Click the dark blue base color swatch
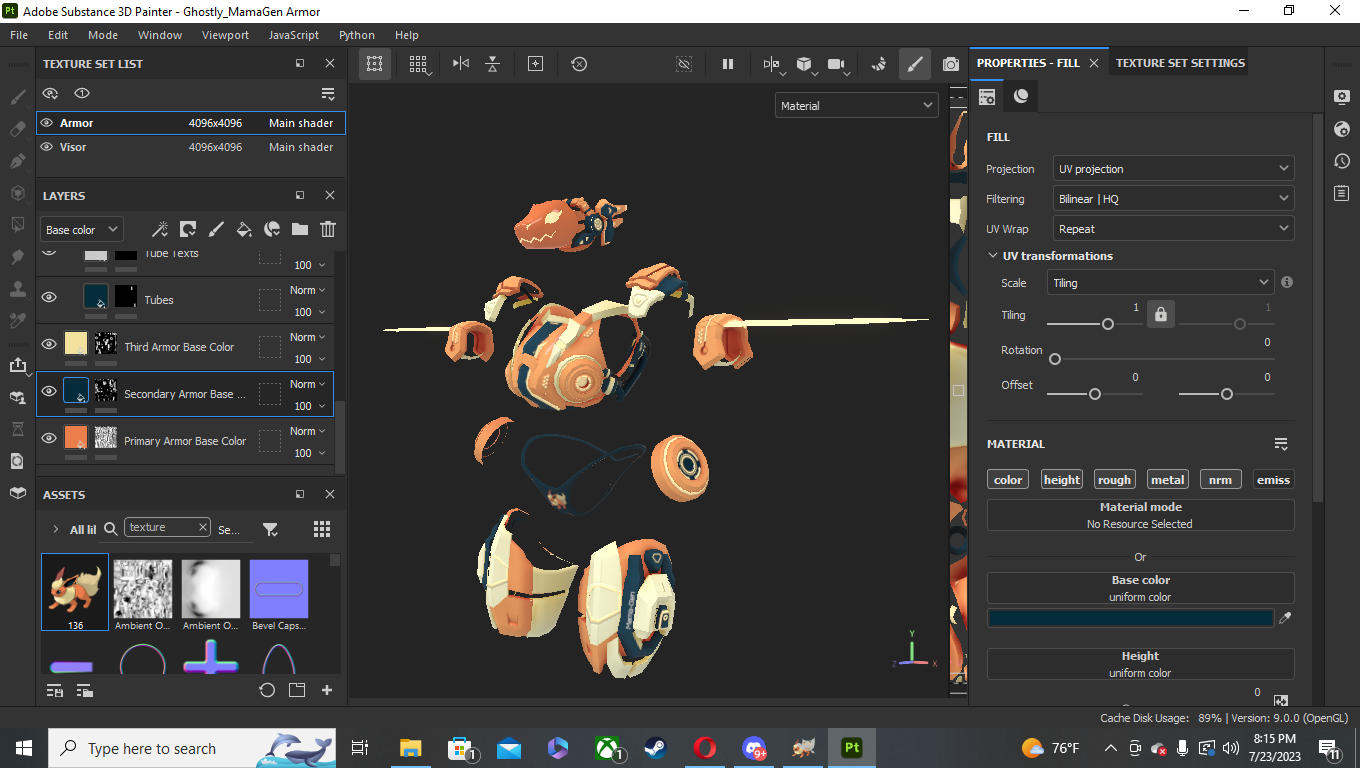The height and width of the screenshot is (768, 1360). coord(1130,618)
